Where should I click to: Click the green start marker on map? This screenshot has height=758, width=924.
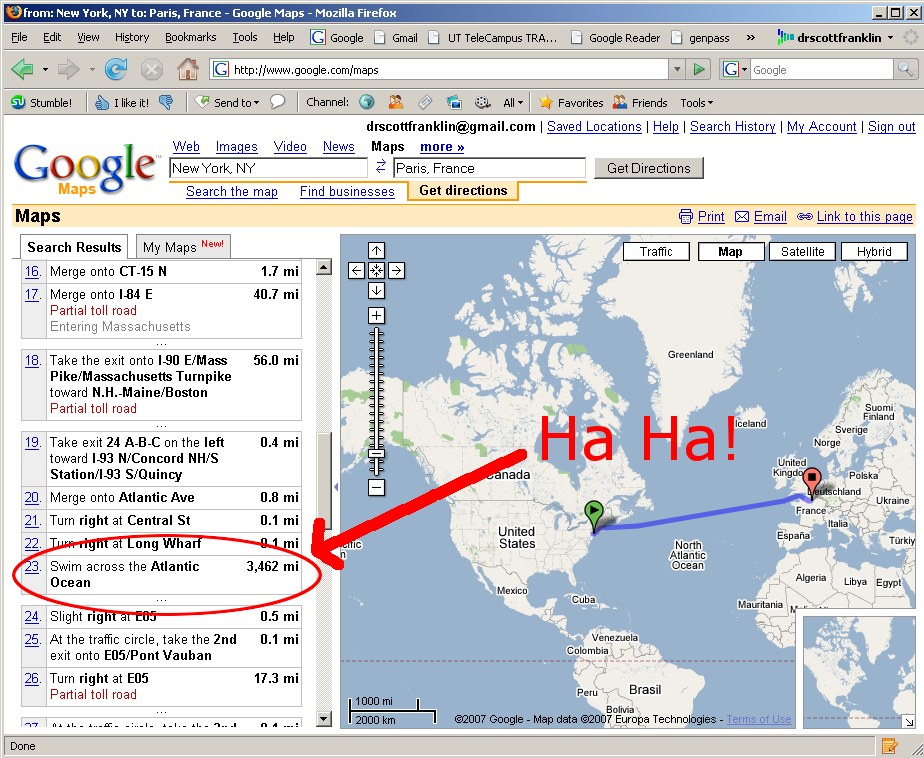point(594,514)
